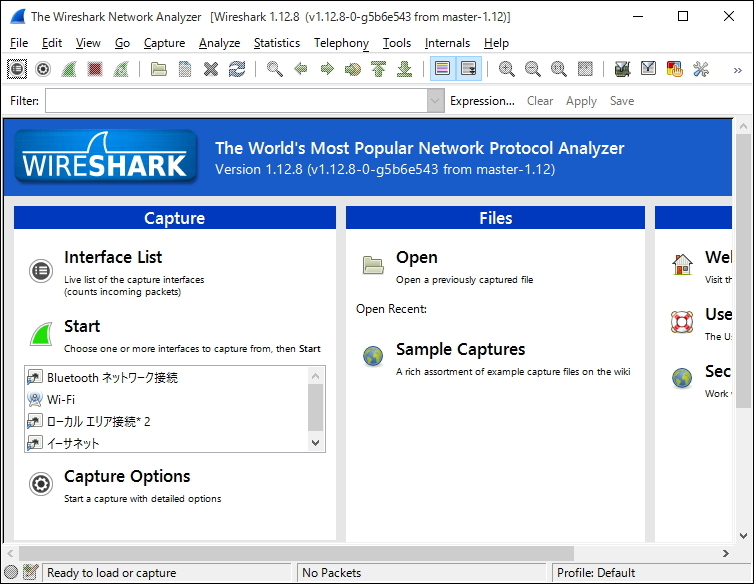Screen dimensions: 754x584
Task: Open a capture file via toolbar folder icon
Action: 159,69
